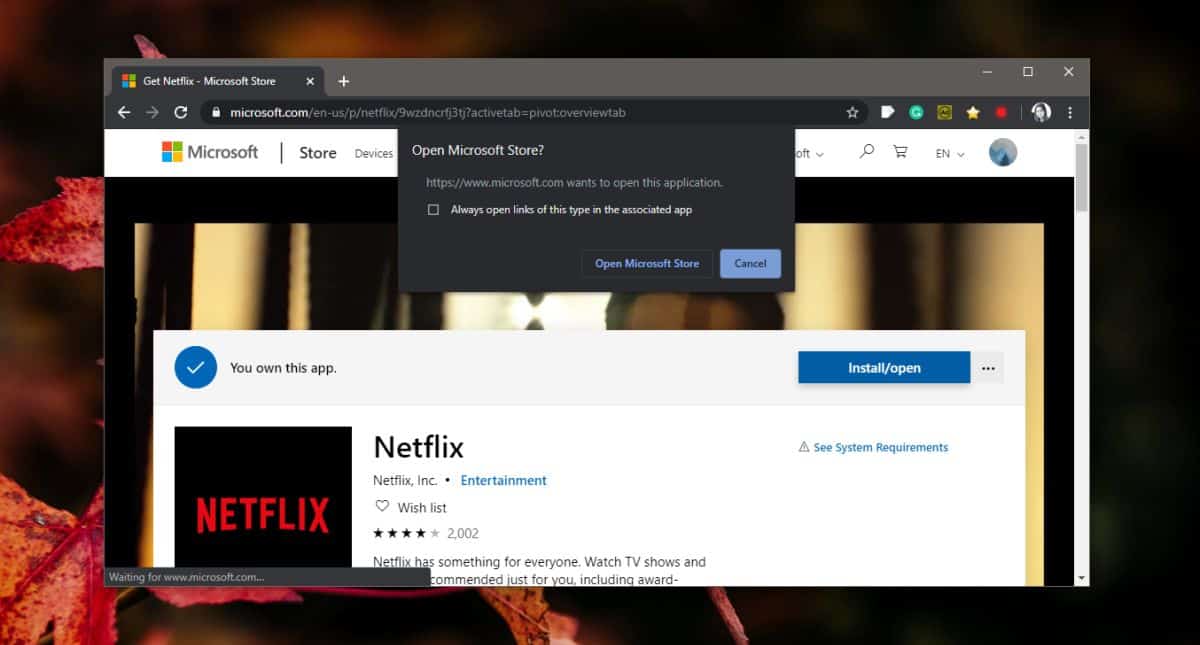Click the Netflix, Inc. publisher text
The width and height of the screenshot is (1200, 645).
click(x=405, y=480)
